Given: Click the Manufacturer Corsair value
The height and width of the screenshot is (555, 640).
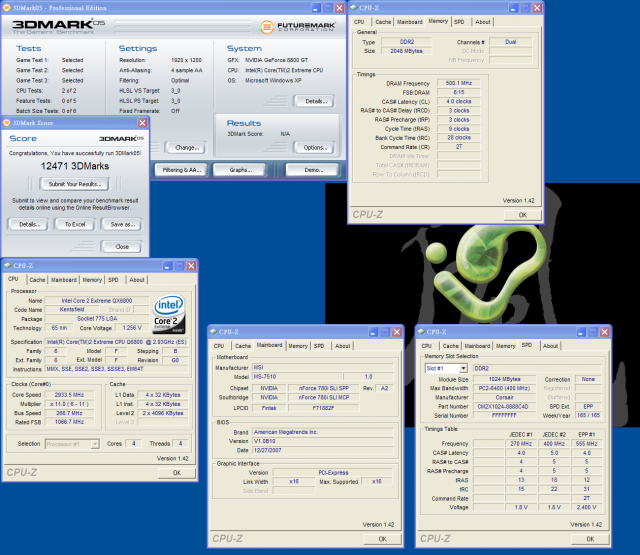Looking at the screenshot, I should (504, 397).
